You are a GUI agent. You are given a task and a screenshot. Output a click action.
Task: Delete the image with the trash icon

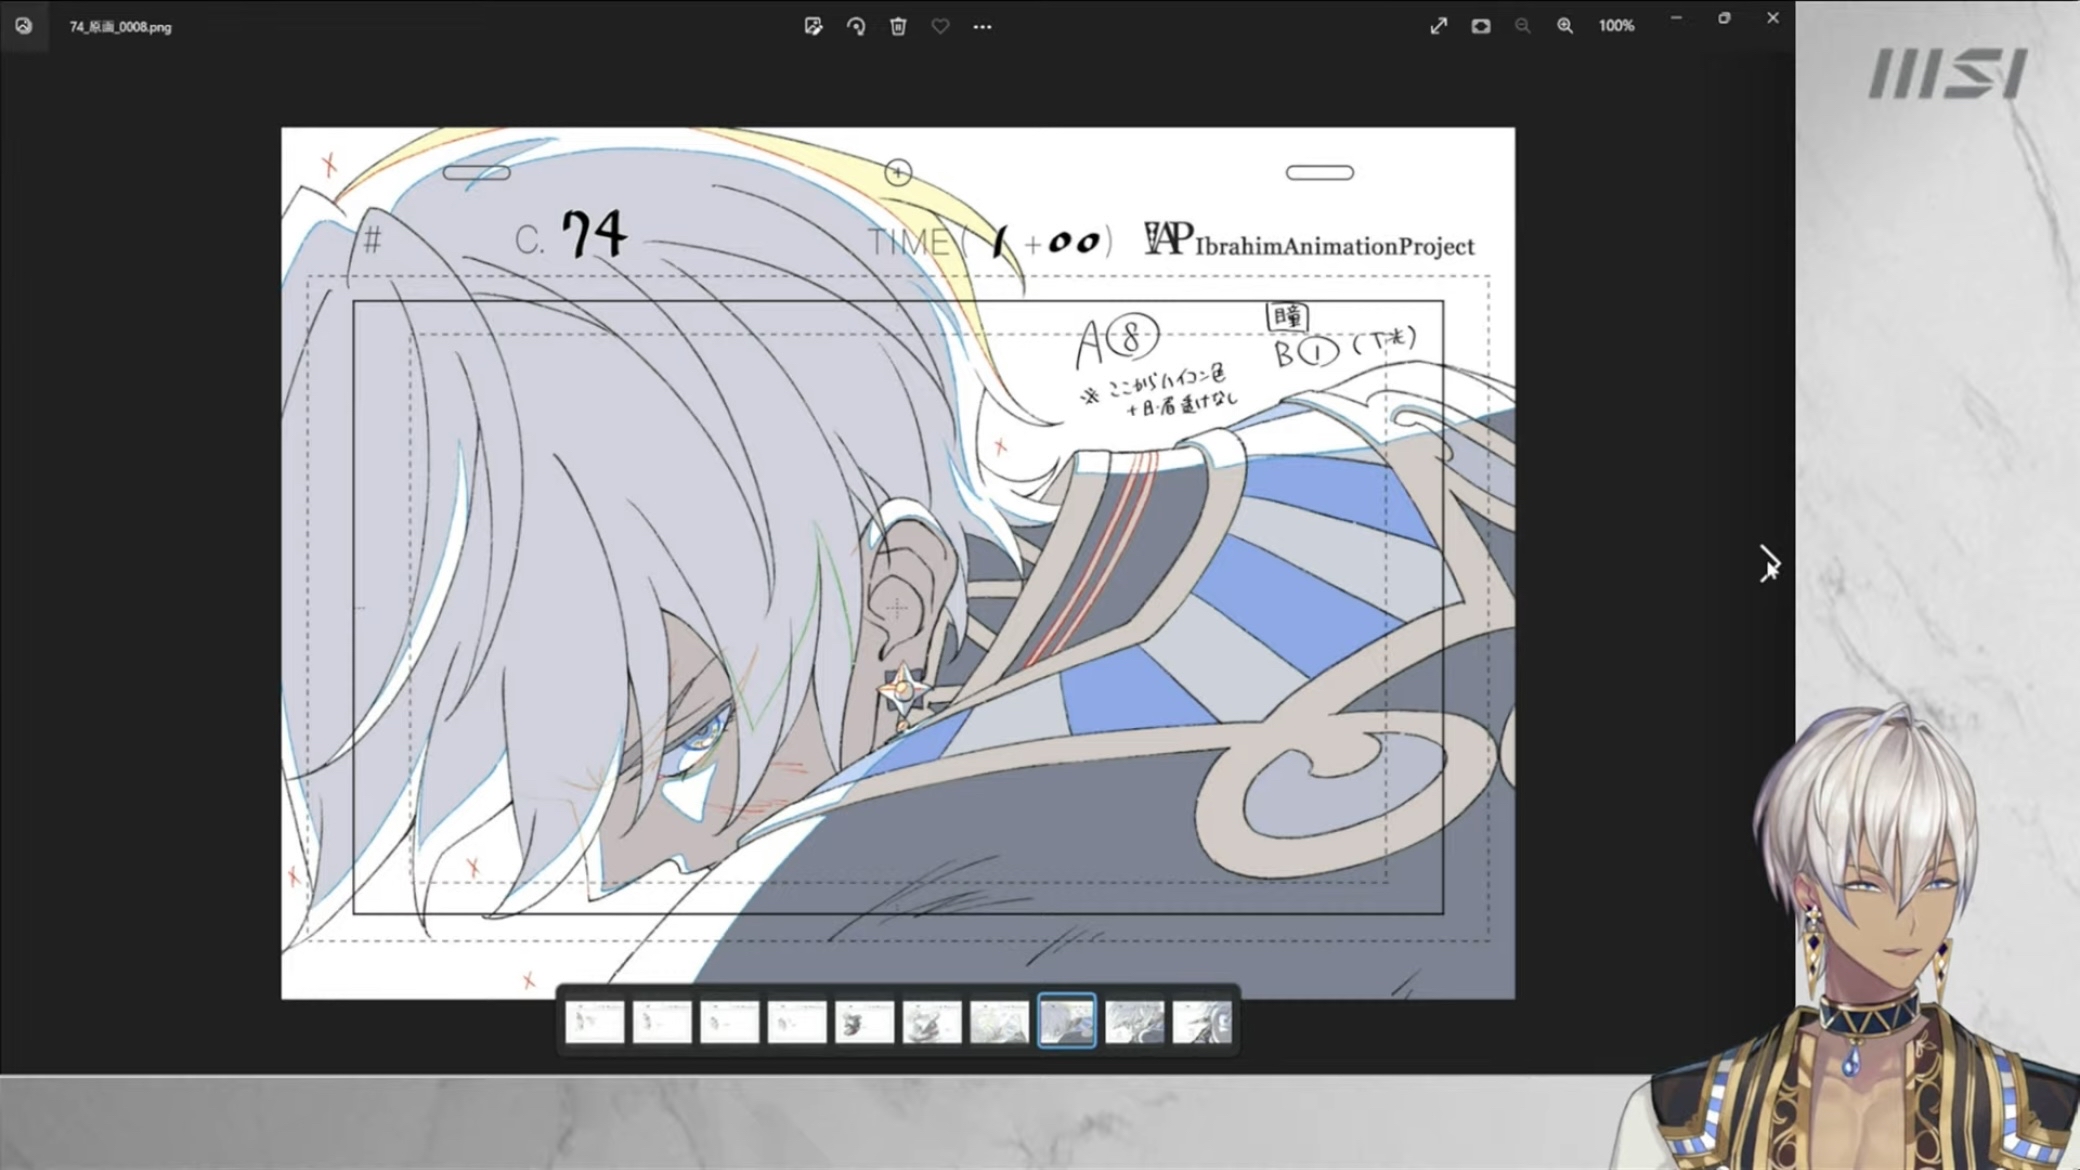tap(898, 26)
